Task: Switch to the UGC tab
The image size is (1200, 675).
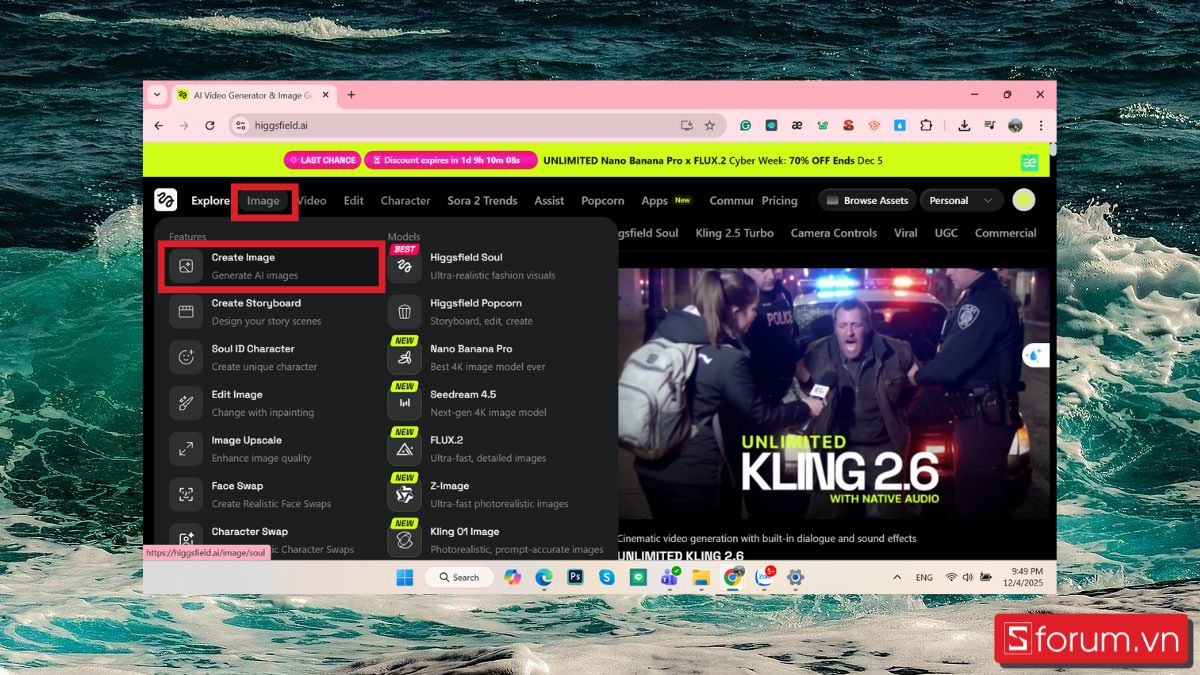Action: pos(946,233)
